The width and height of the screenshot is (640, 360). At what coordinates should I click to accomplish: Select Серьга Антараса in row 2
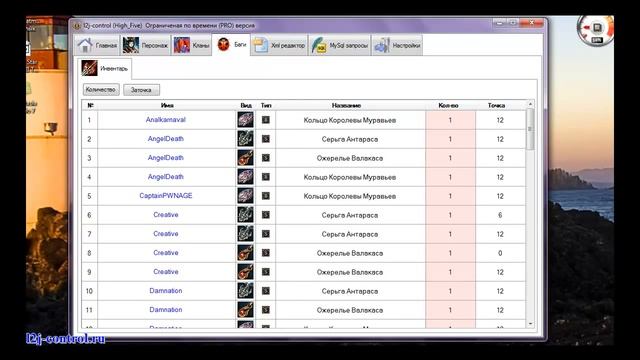coord(350,139)
